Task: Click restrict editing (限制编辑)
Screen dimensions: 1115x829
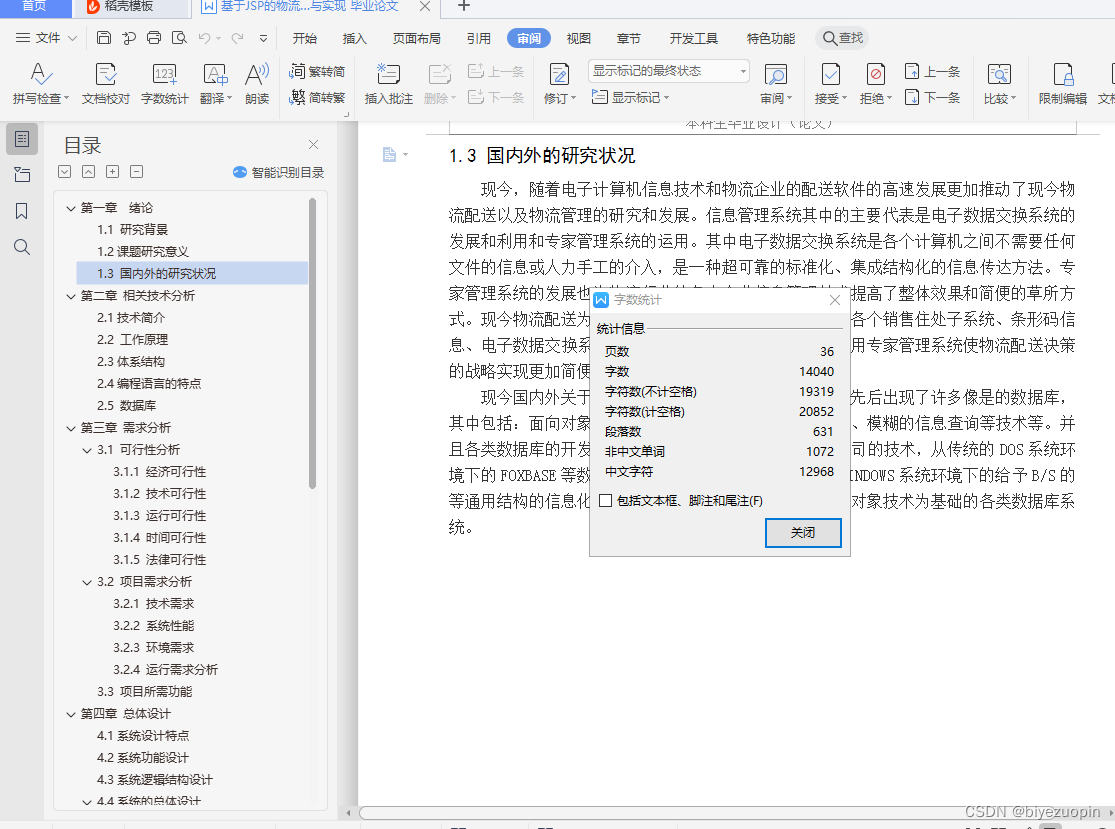Action: [x=1062, y=84]
